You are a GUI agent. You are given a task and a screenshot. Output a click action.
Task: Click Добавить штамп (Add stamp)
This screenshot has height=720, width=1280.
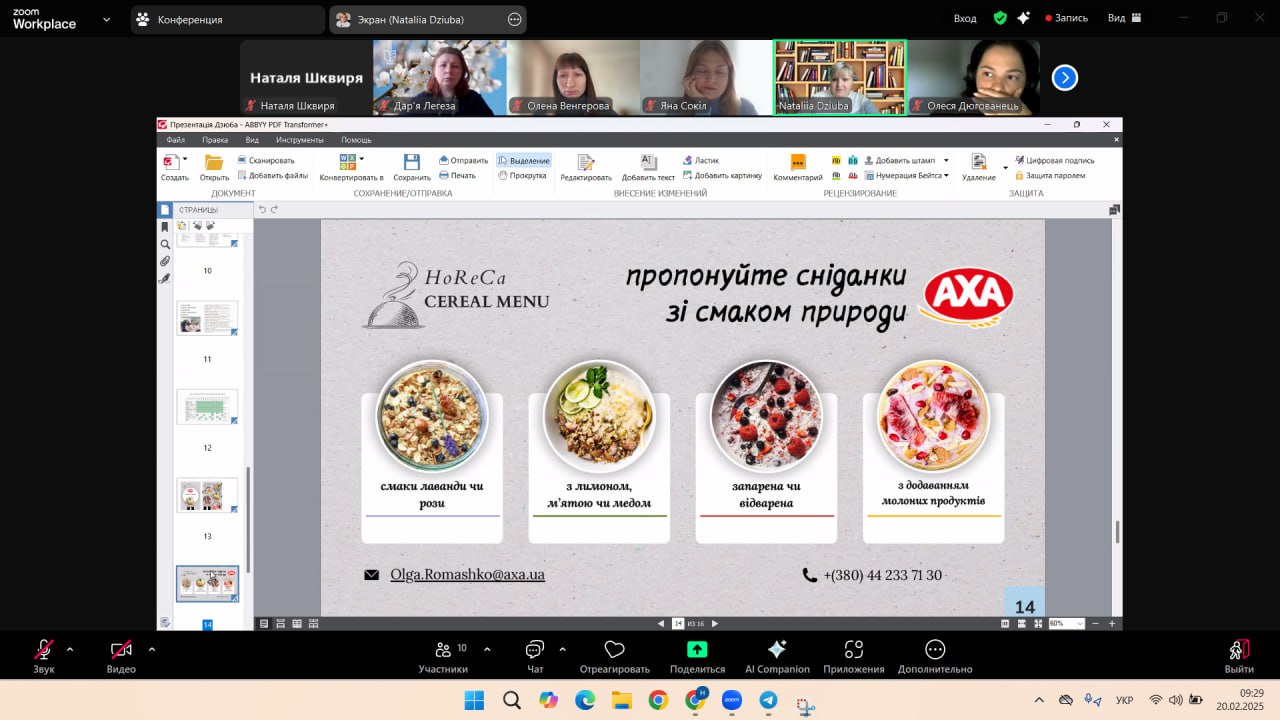coord(899,160)
